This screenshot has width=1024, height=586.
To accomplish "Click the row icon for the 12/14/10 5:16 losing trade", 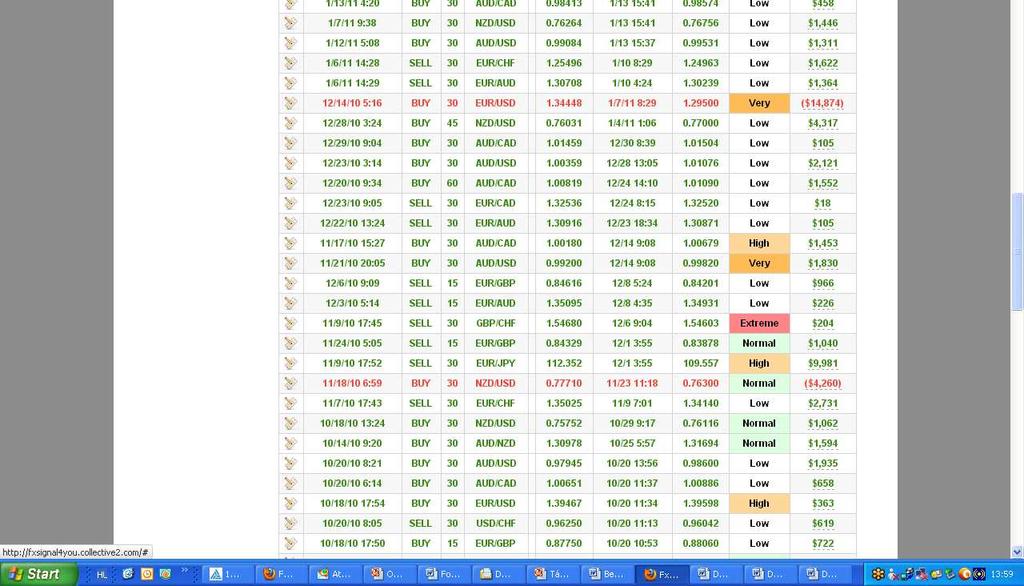I will pos(291,103).
